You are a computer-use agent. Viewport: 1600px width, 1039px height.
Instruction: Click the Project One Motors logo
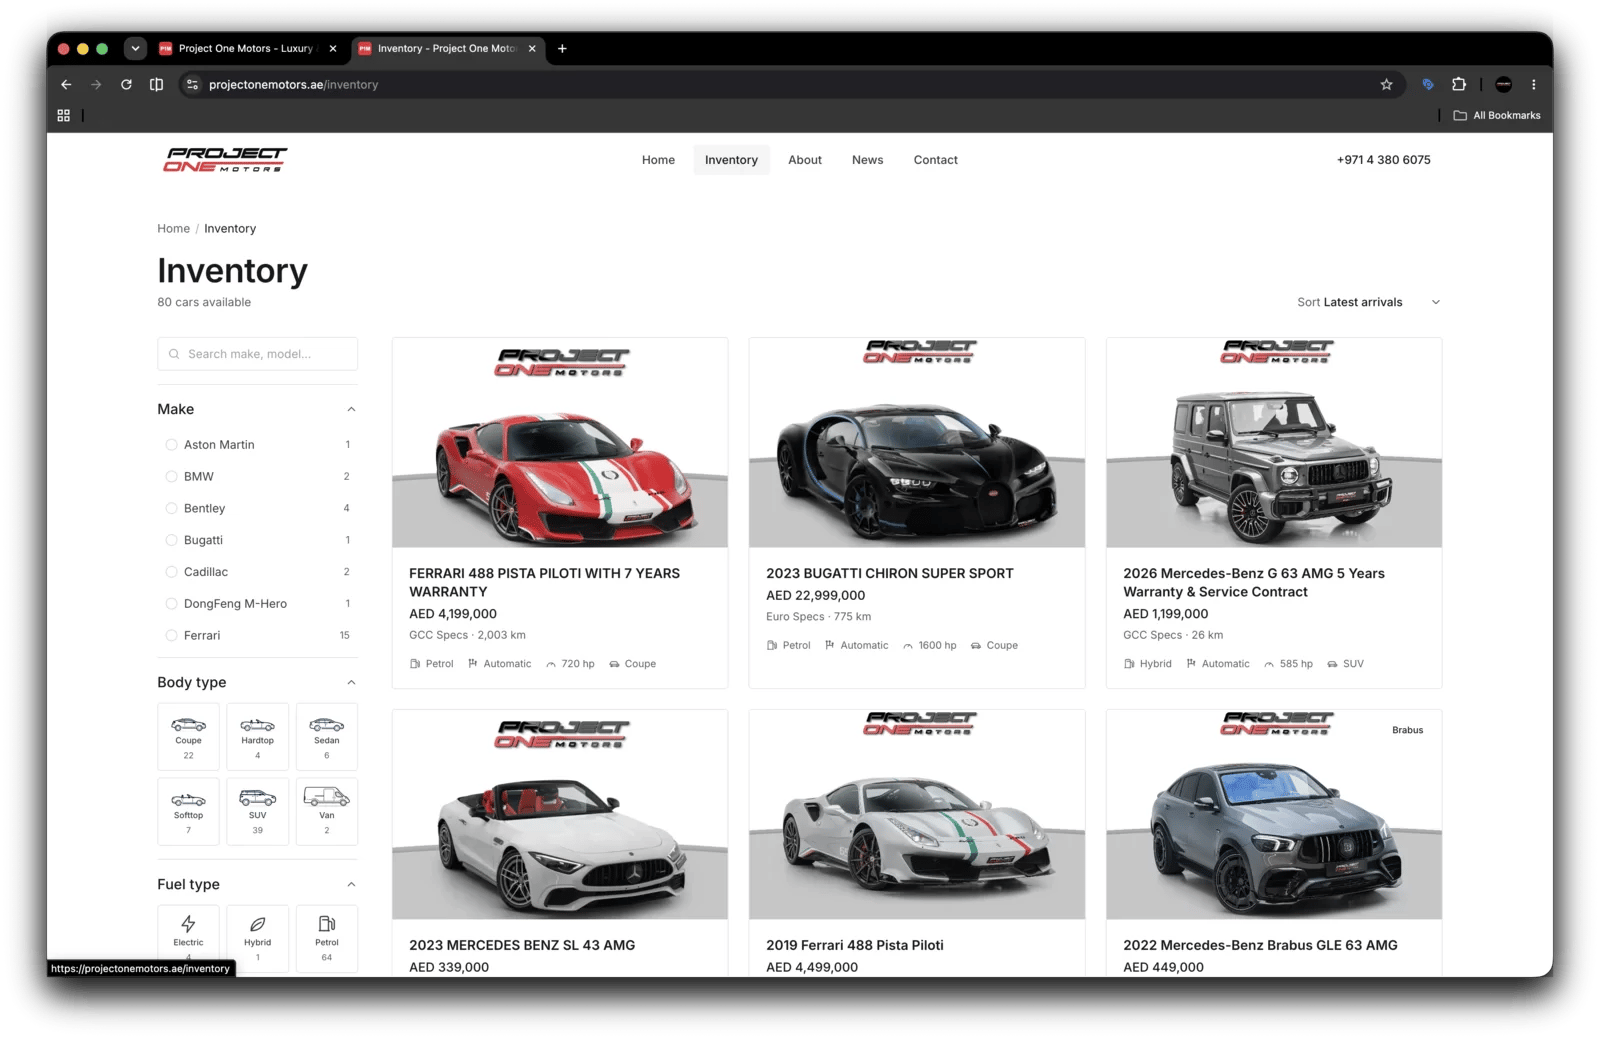coord(225,160)
